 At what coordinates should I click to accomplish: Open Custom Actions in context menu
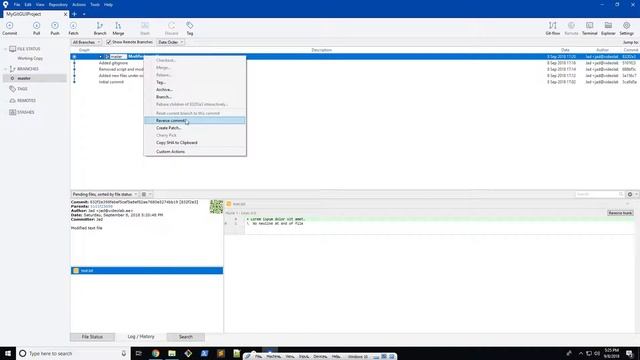coord(195,151)
